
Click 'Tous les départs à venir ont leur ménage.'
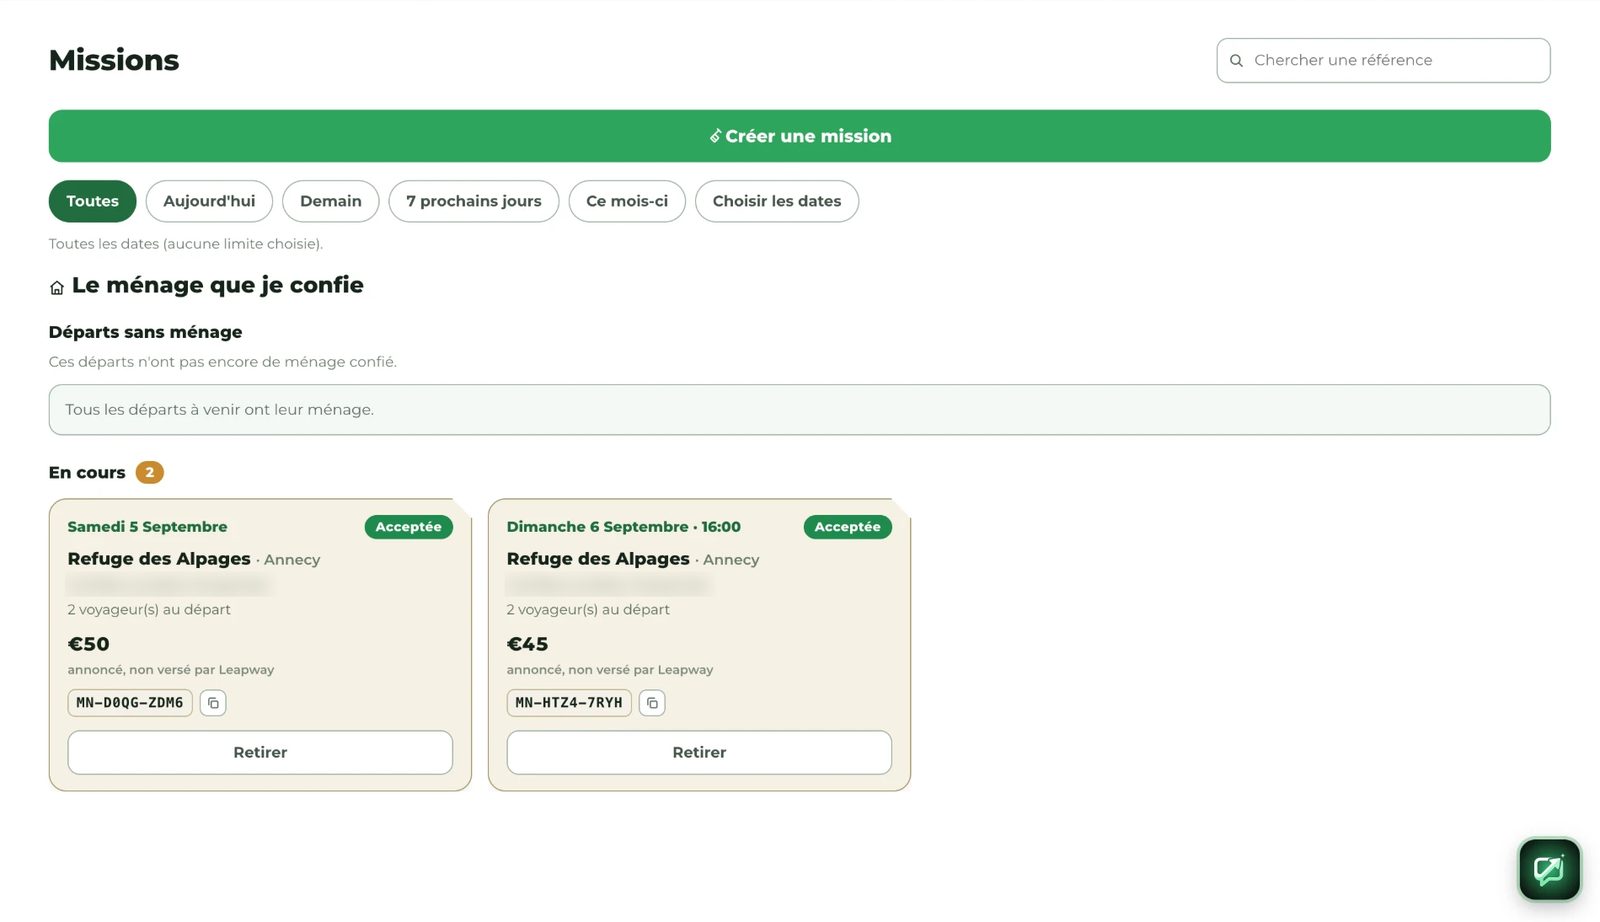[x=219, y=410]
